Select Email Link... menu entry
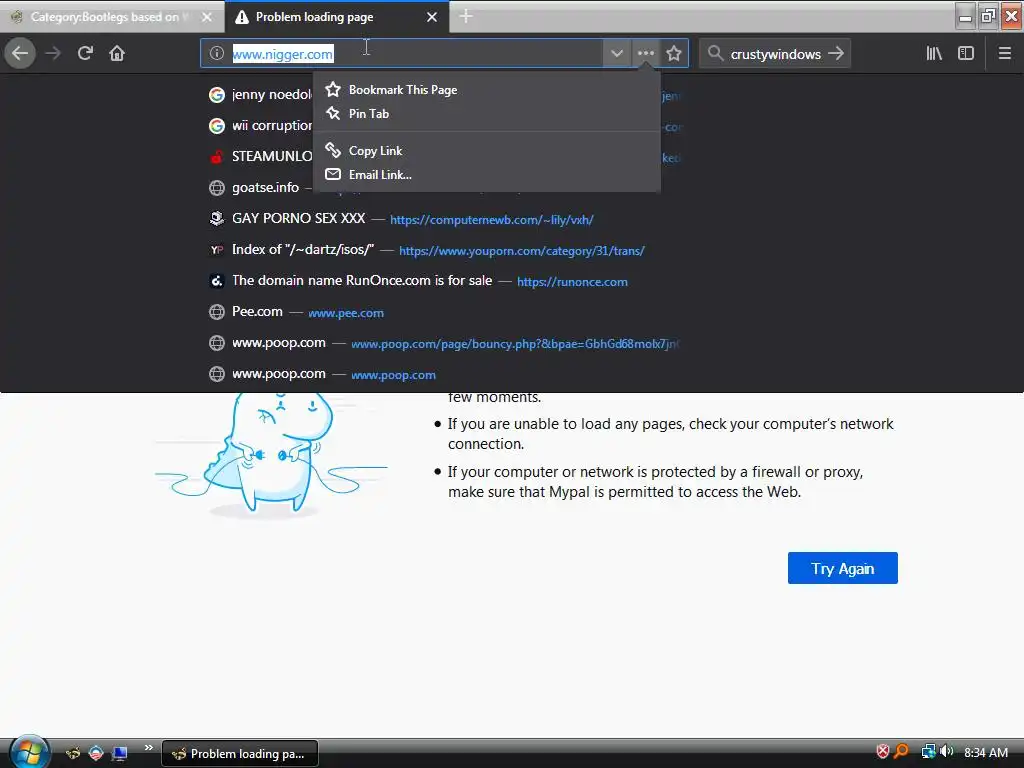Image resolution: width=1024 pixels, height=768 pixels. 487,174
